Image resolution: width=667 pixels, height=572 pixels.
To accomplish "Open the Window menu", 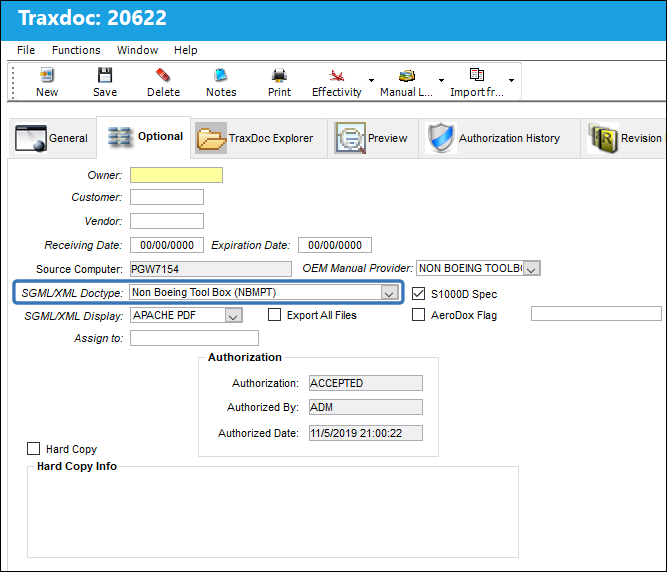I will [x=137, y=50].
